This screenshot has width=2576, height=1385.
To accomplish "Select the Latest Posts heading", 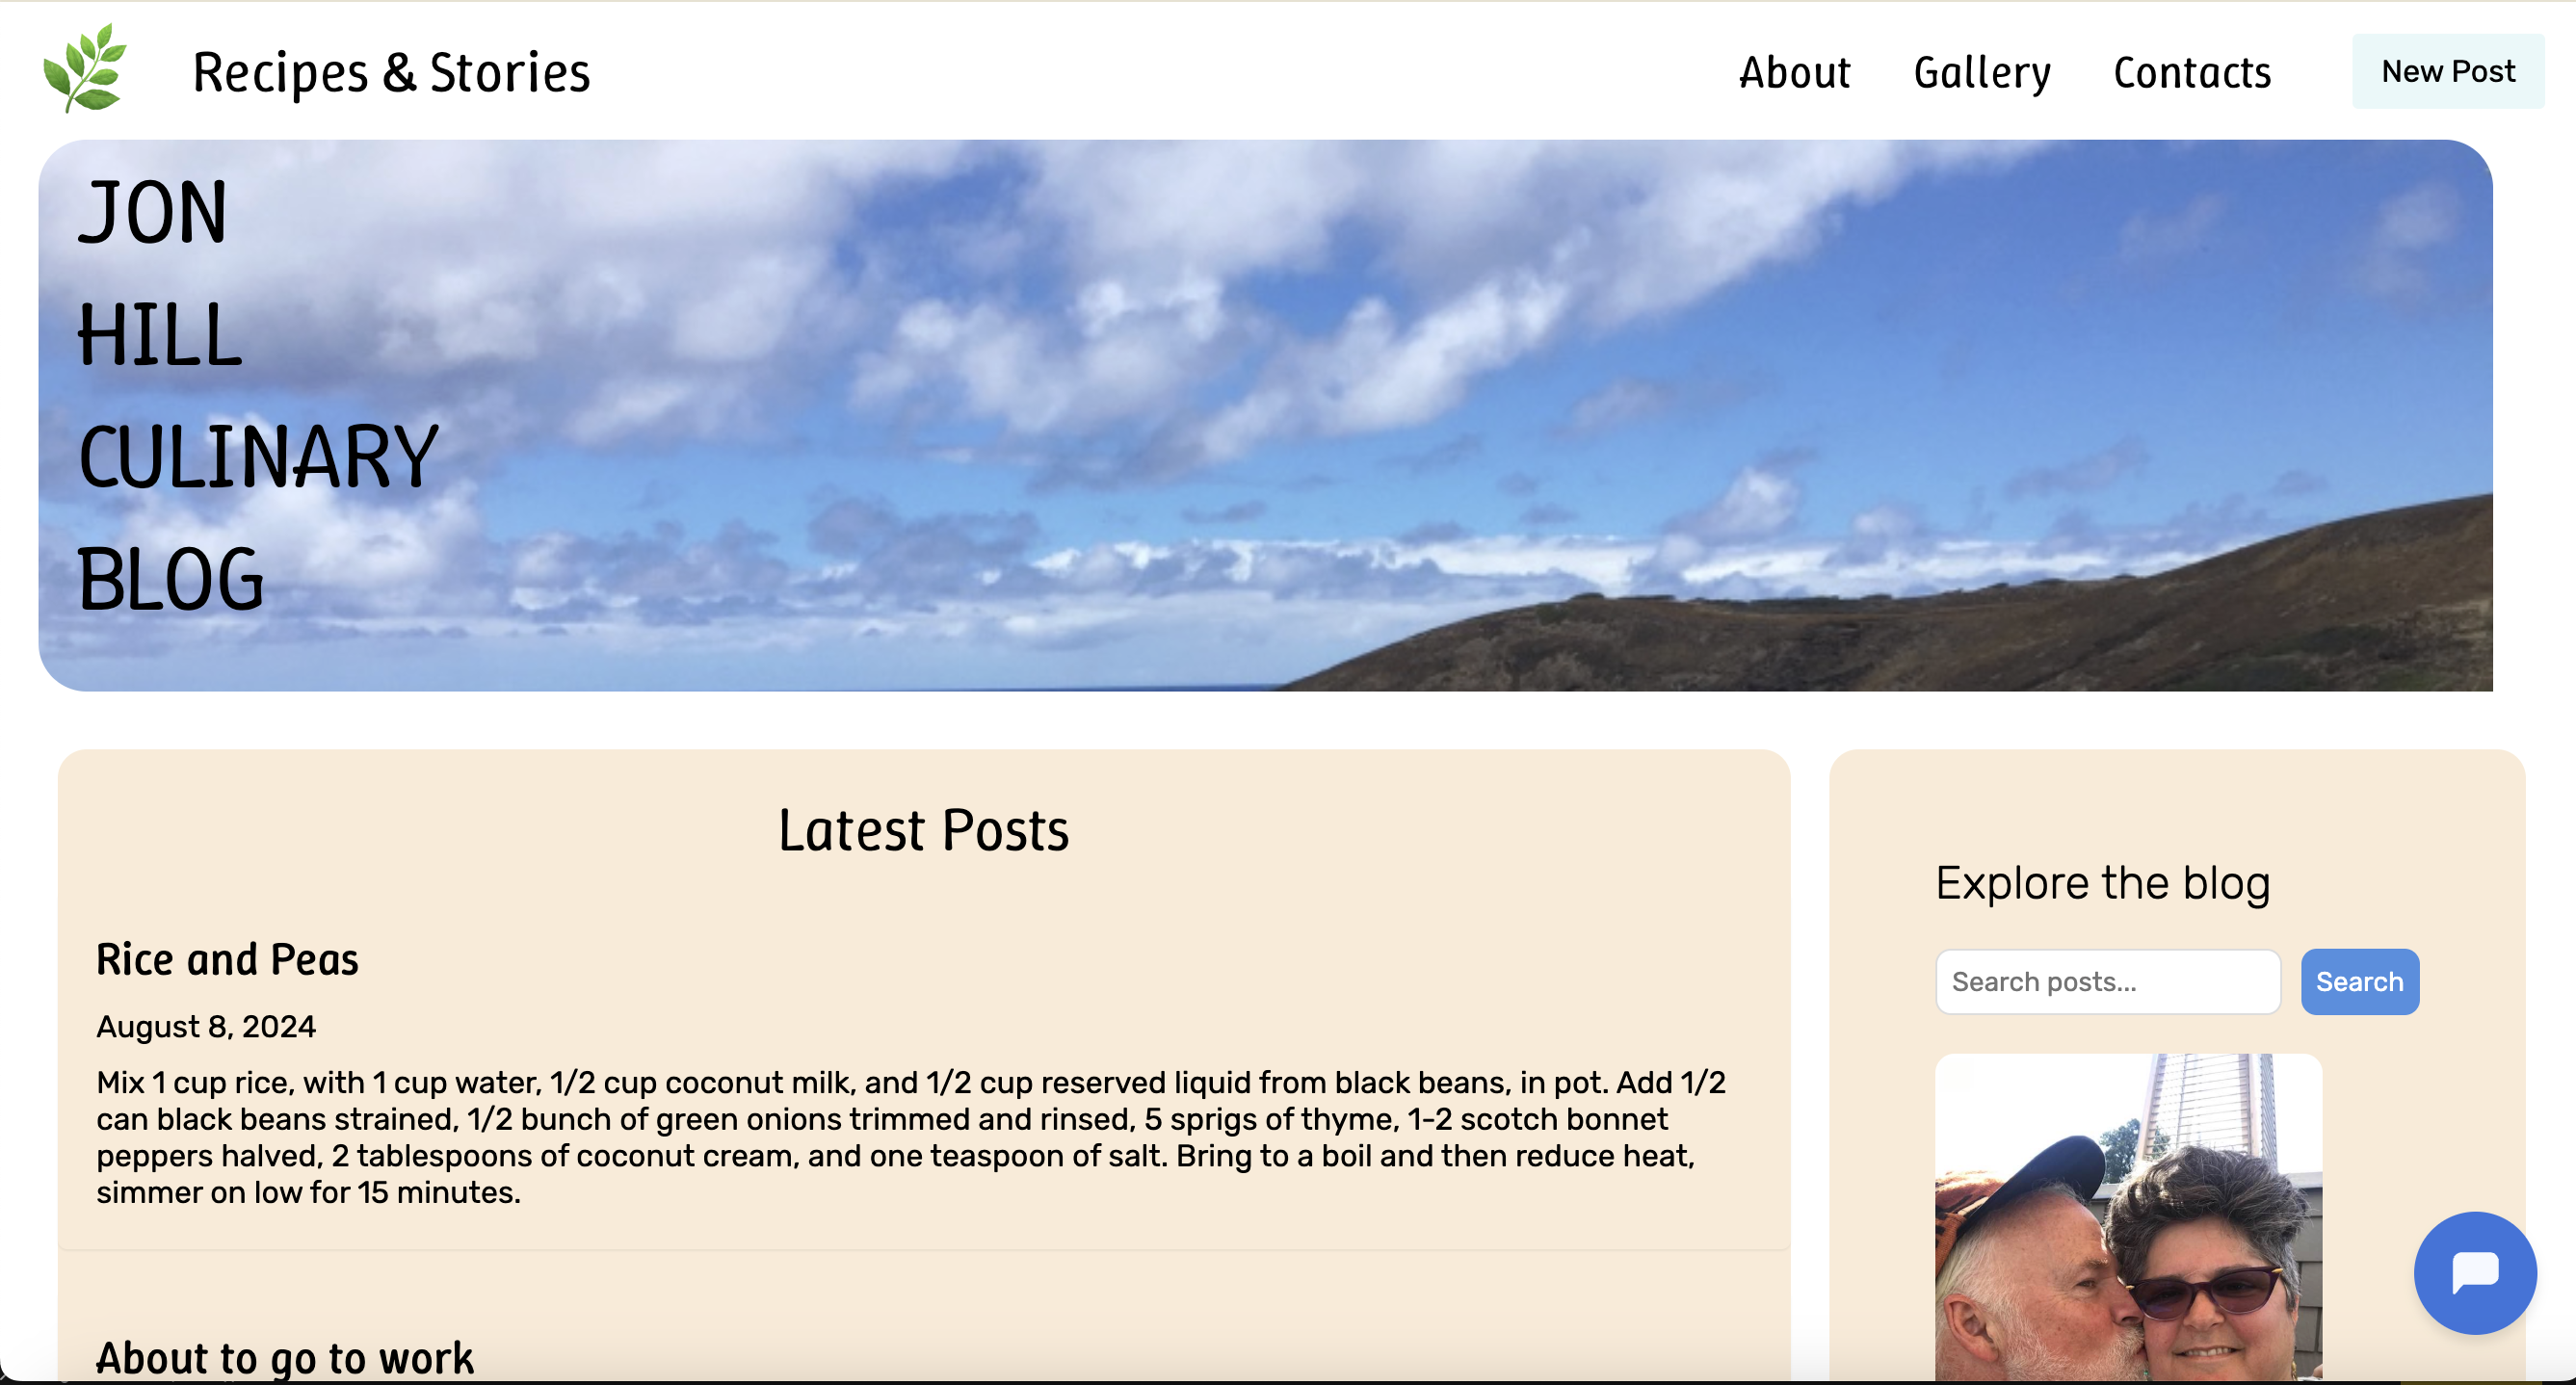I will pyautogui.click(x=923, y=830).
